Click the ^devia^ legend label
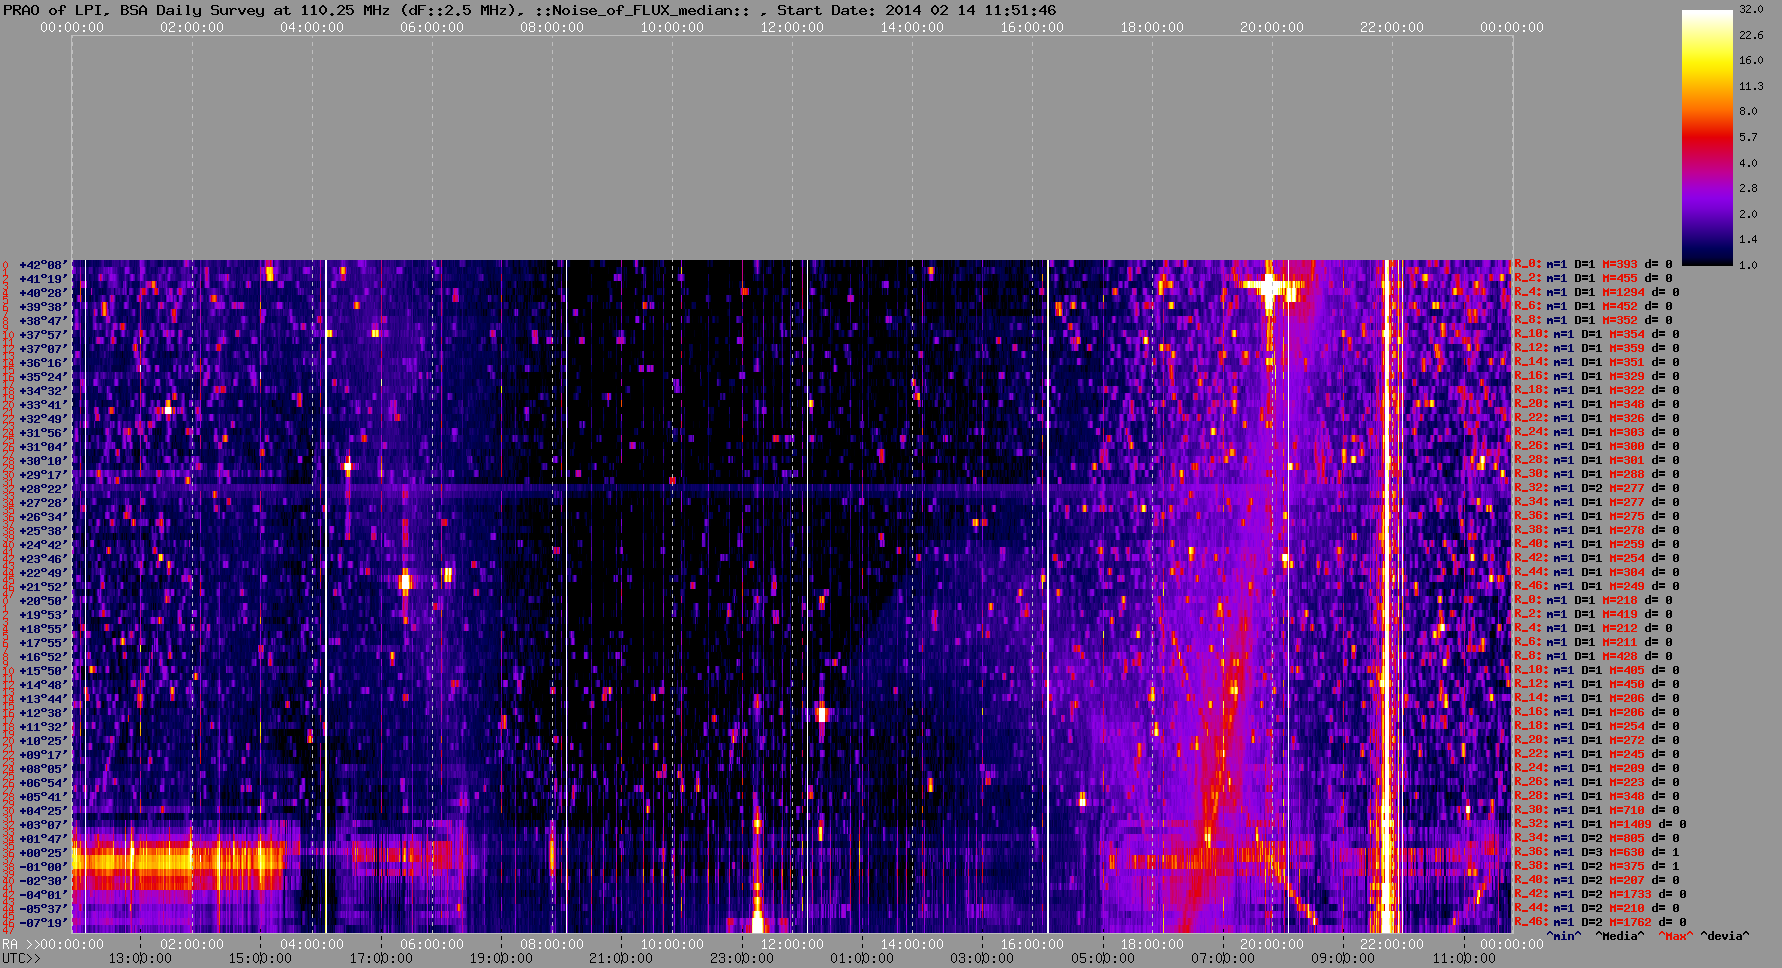 pos(1725,936)
